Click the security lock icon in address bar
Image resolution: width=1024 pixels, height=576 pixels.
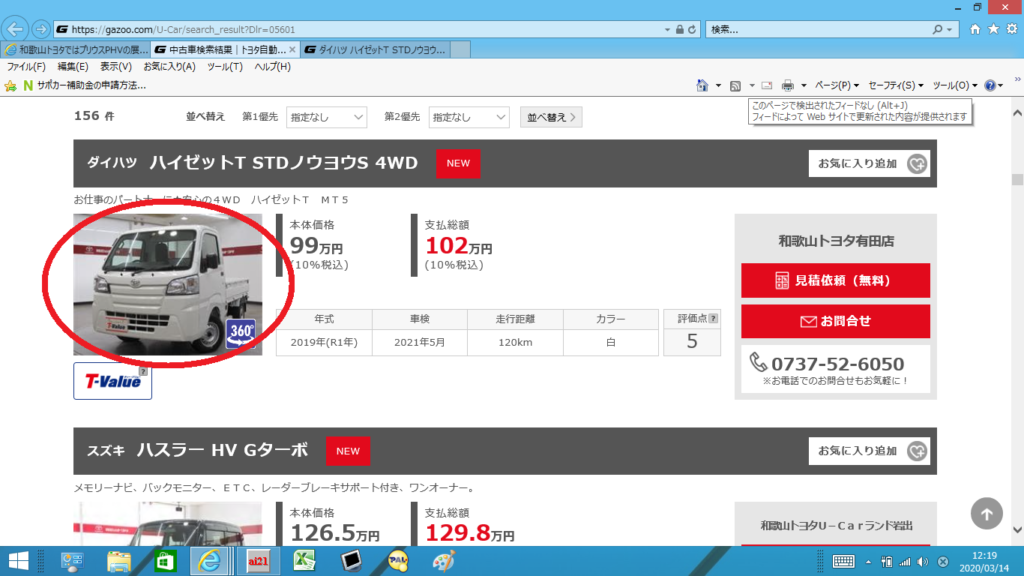pyautogui.click(x=680, y=29)
